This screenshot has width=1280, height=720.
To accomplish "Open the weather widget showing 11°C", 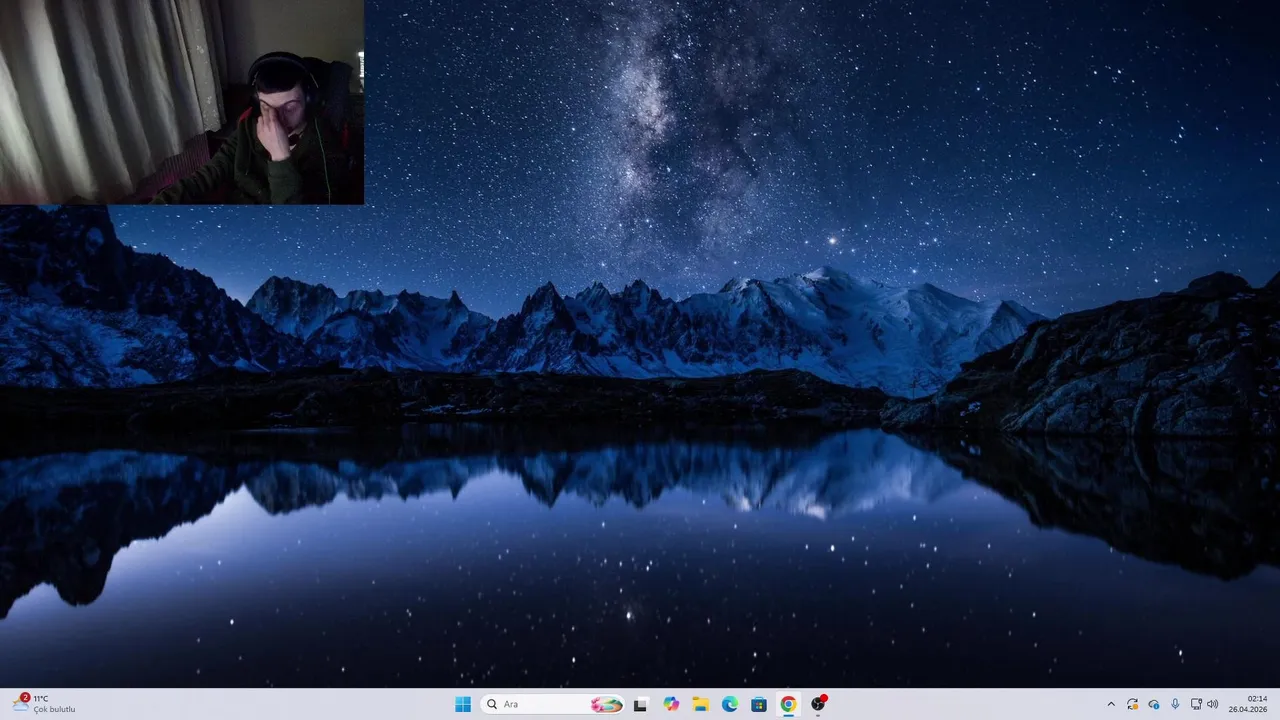I will click(45, 704).
